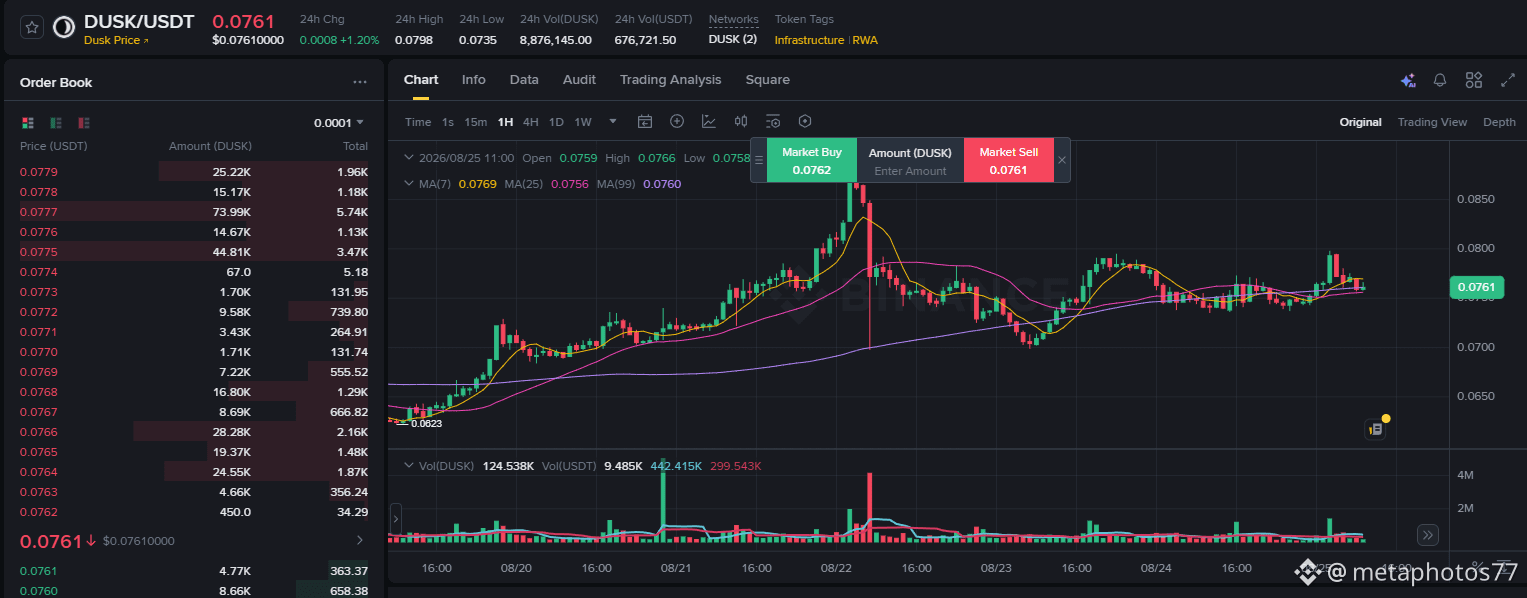Open the calendar go-to-date chart tool
Screen dimensions: 1527x598
pyautogui.click(x=645, y=122)
